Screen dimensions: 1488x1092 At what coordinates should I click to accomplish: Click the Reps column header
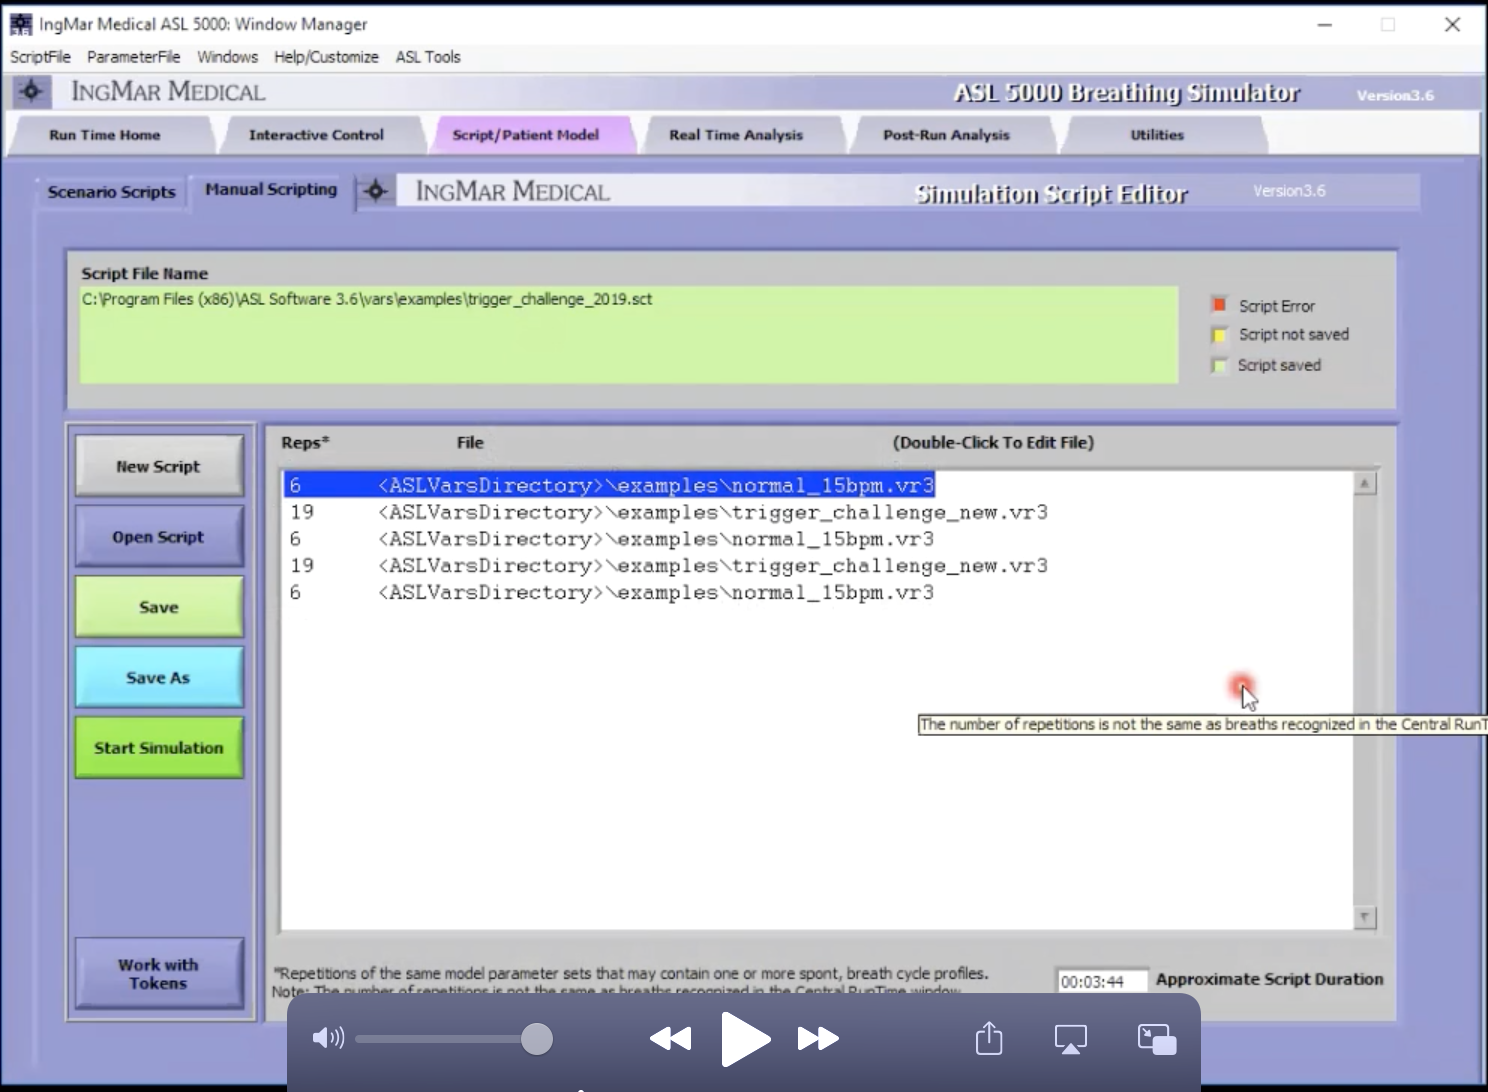pos(305,442)
